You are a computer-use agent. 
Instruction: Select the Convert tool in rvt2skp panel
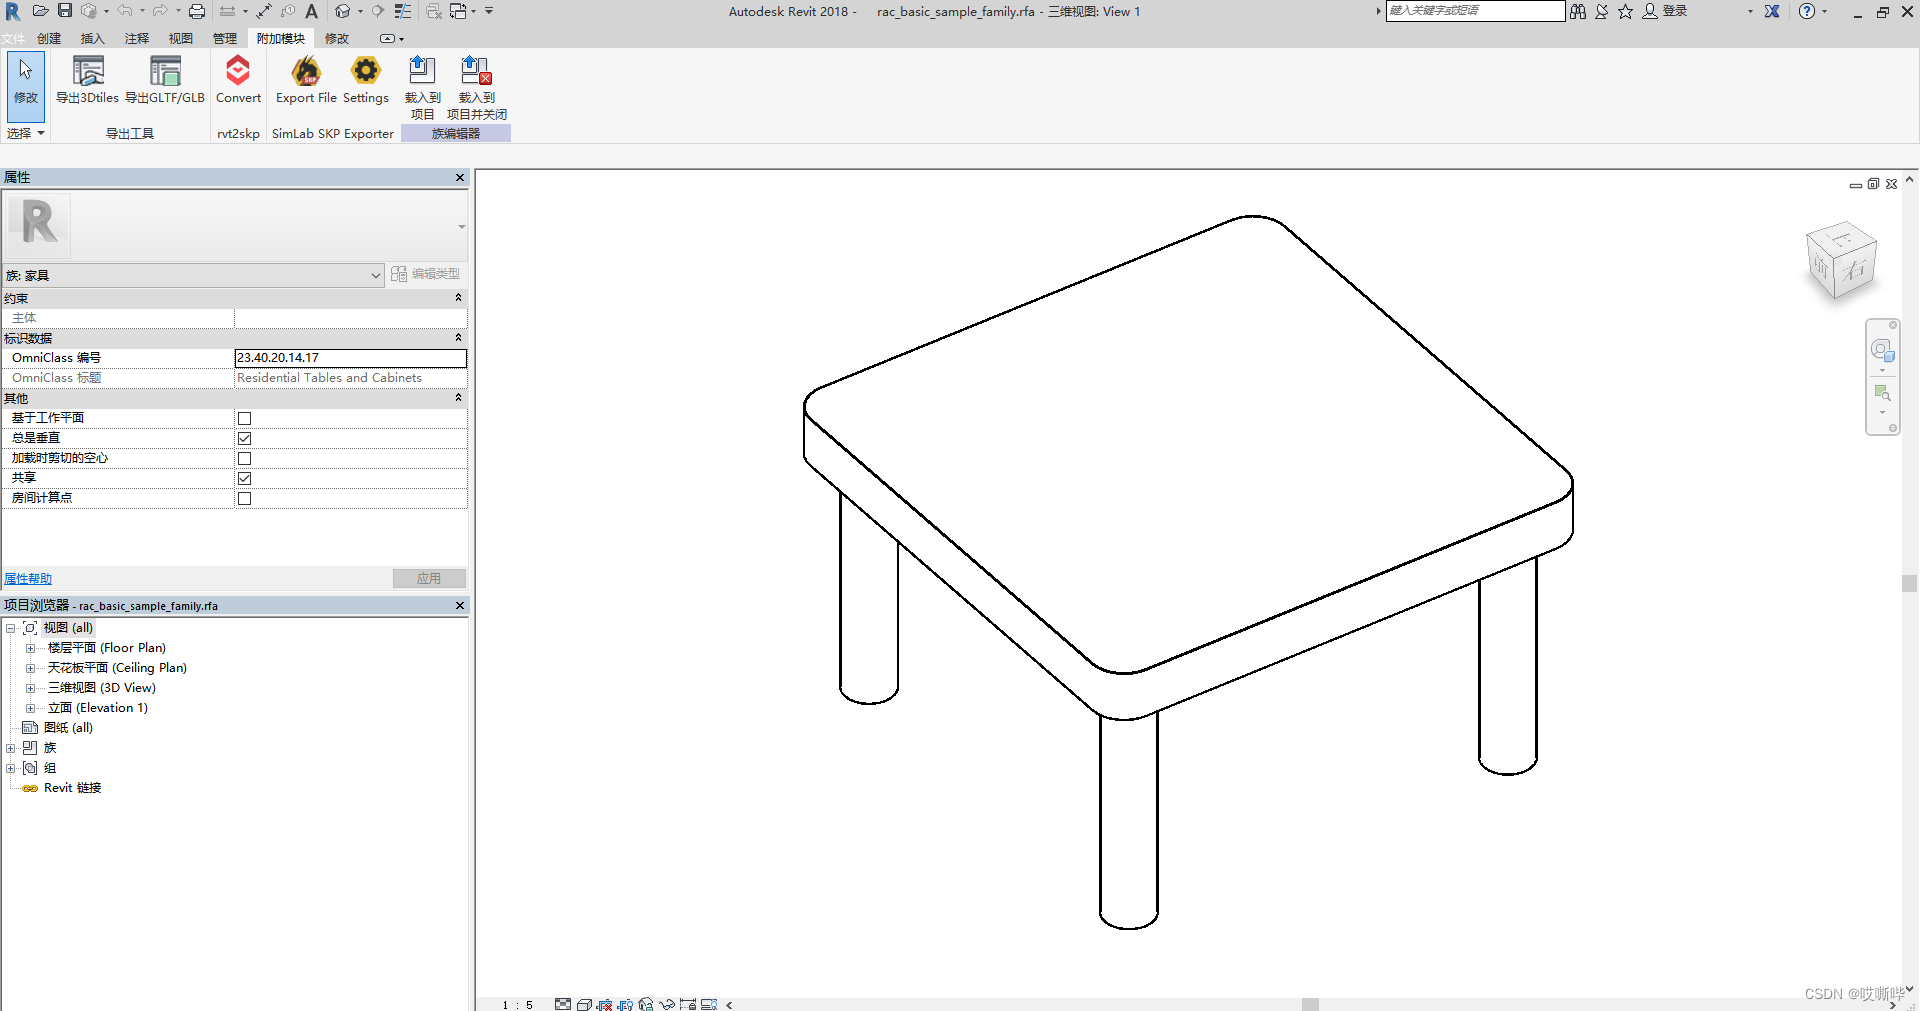(238, 83)
